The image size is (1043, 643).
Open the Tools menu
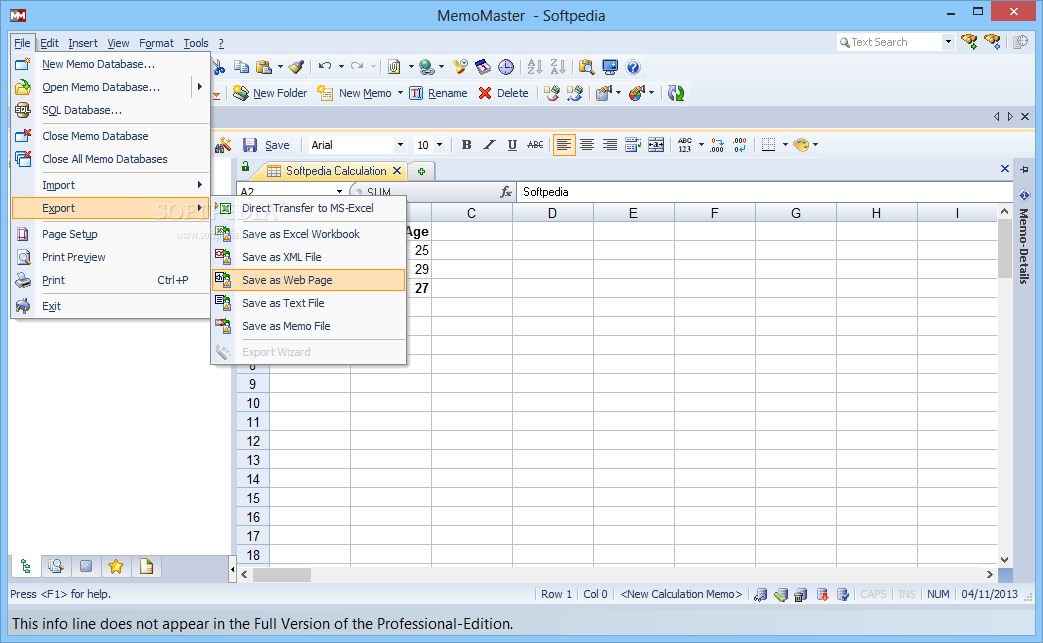coord(196,43)
